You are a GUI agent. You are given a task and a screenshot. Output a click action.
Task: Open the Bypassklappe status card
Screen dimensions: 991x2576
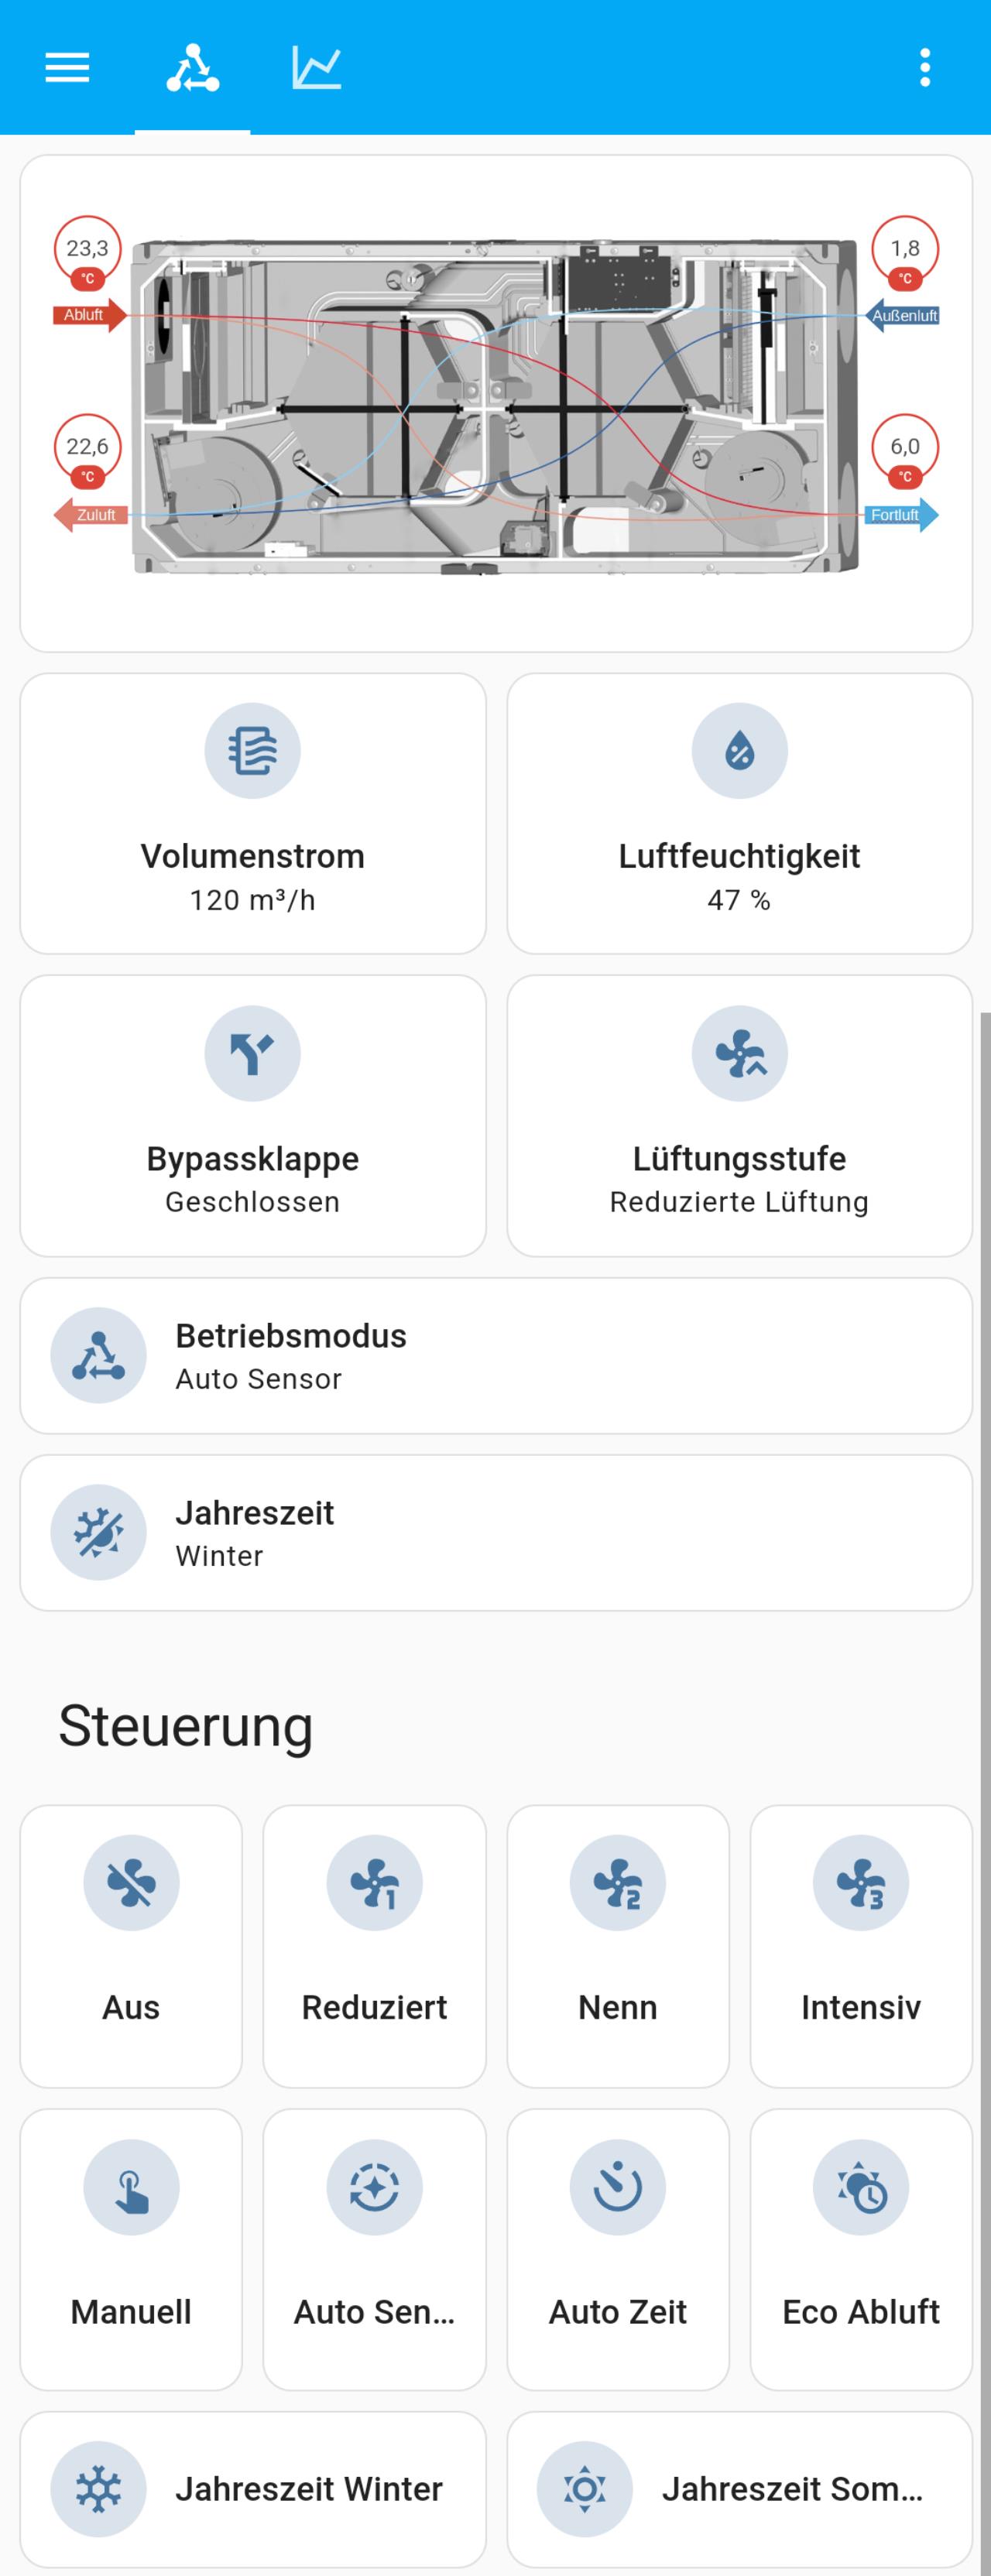click(x=253, y=1116)
